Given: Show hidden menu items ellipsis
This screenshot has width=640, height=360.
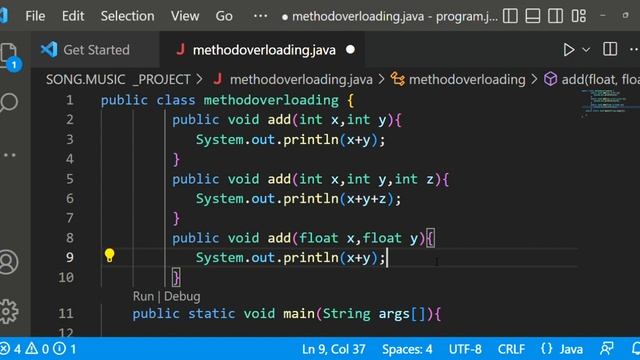Looking at the screenshot, I should point(260,16).
